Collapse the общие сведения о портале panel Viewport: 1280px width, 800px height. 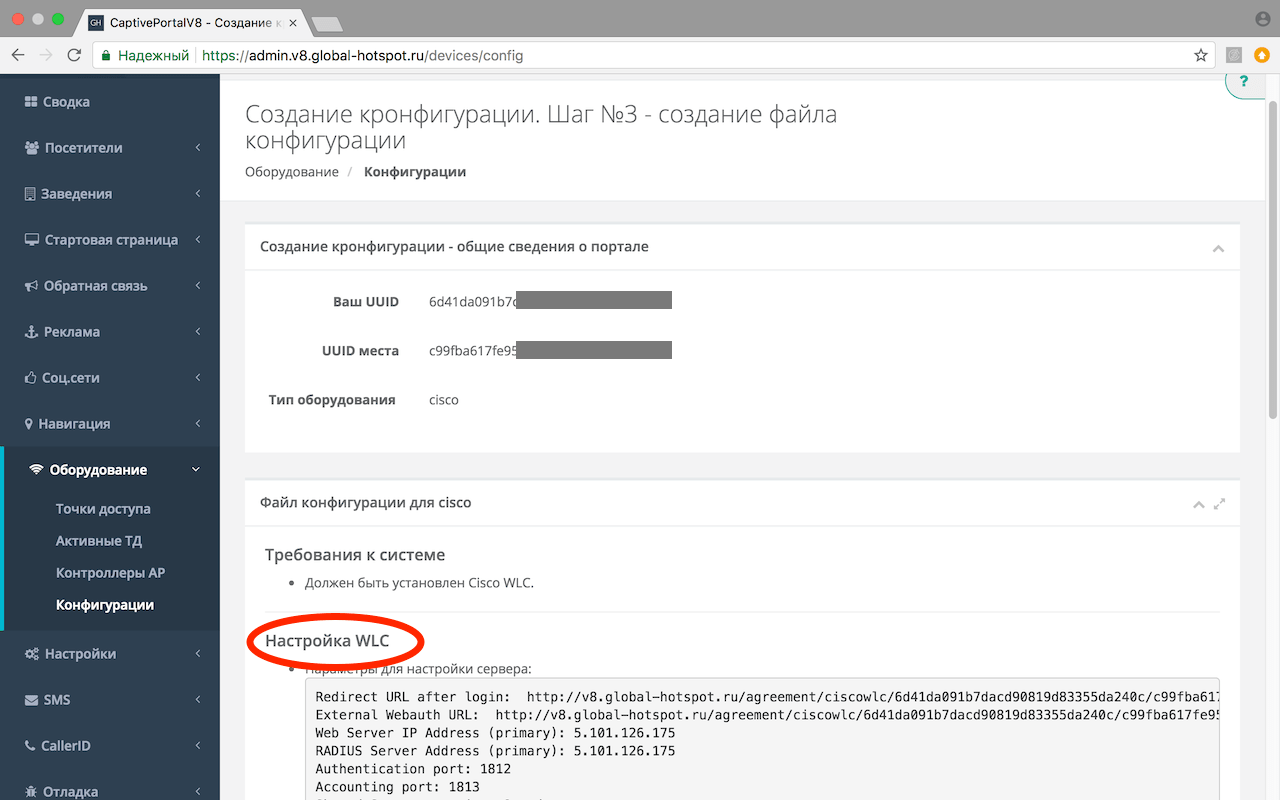1218,248
